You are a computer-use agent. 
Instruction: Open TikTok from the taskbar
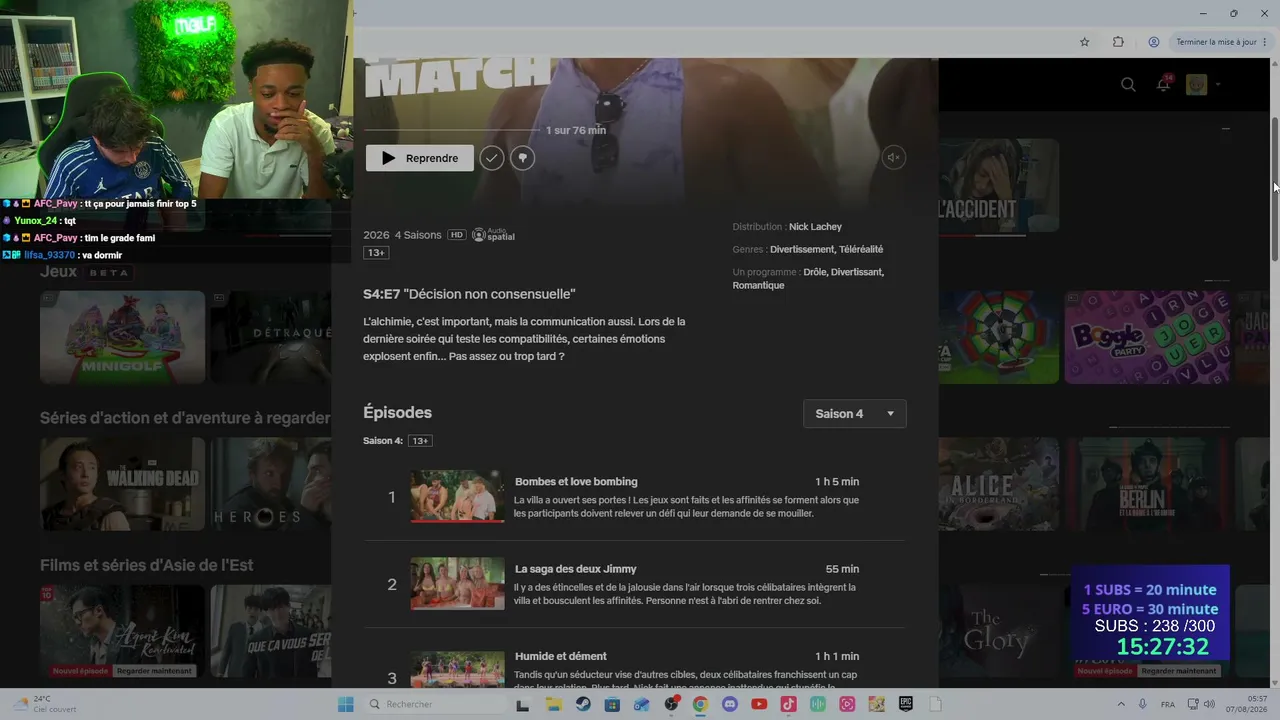point(788,704)
